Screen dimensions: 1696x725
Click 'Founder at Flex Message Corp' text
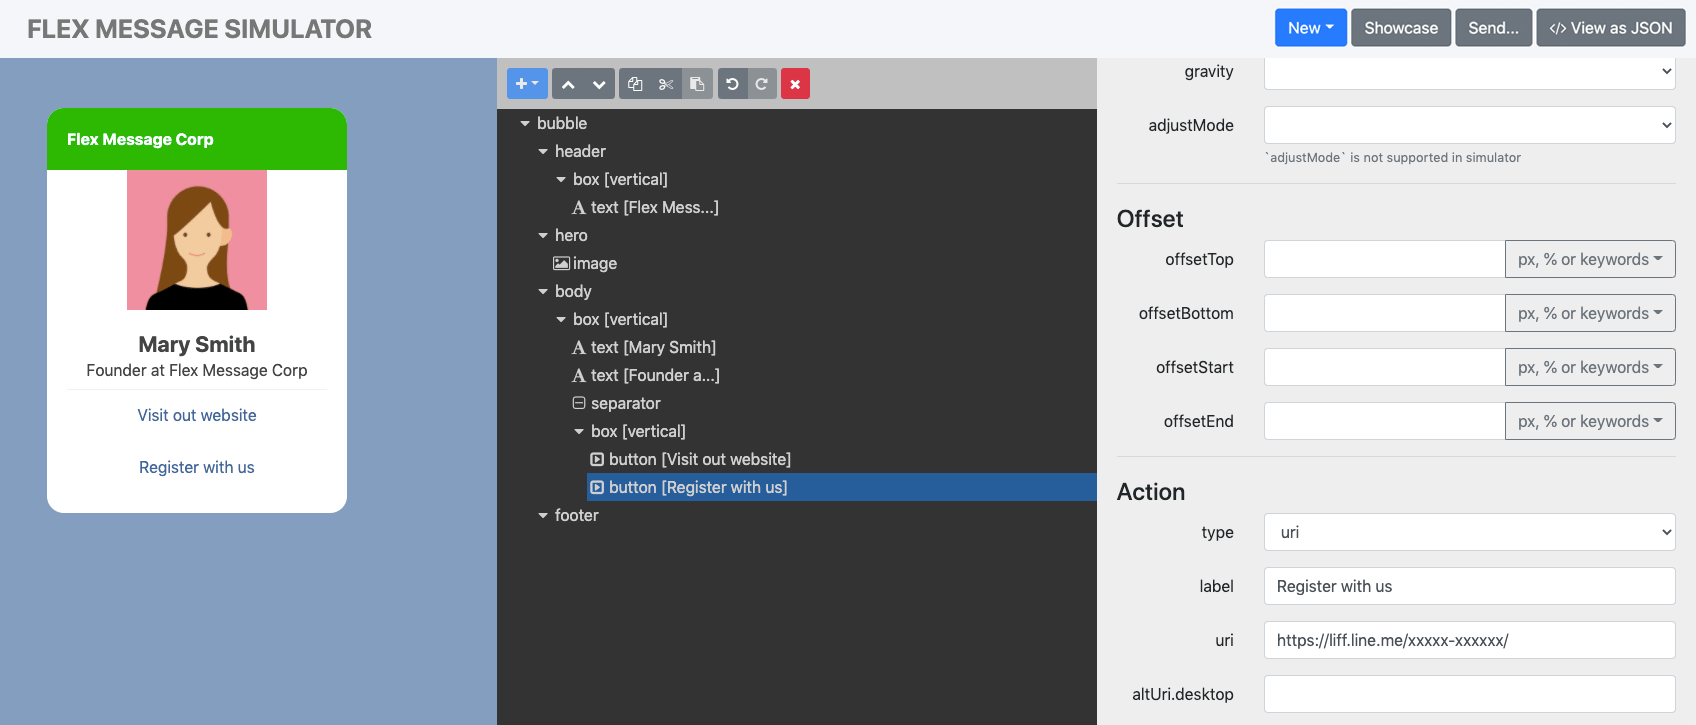tap(197, 370)
